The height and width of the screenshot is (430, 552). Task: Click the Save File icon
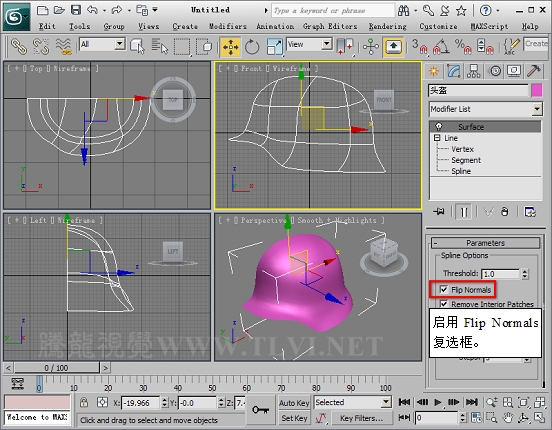pyautogui.click(x=76, y=10)
